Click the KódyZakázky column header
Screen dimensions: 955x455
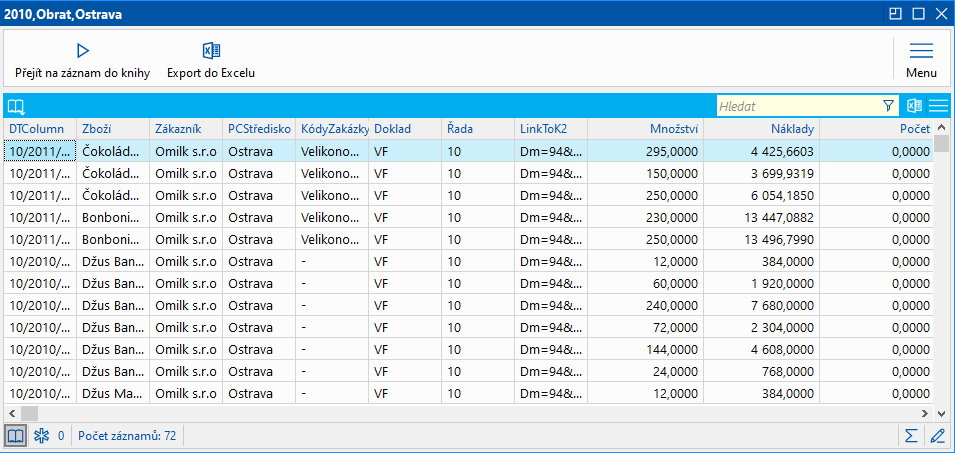tap(332, 129)
